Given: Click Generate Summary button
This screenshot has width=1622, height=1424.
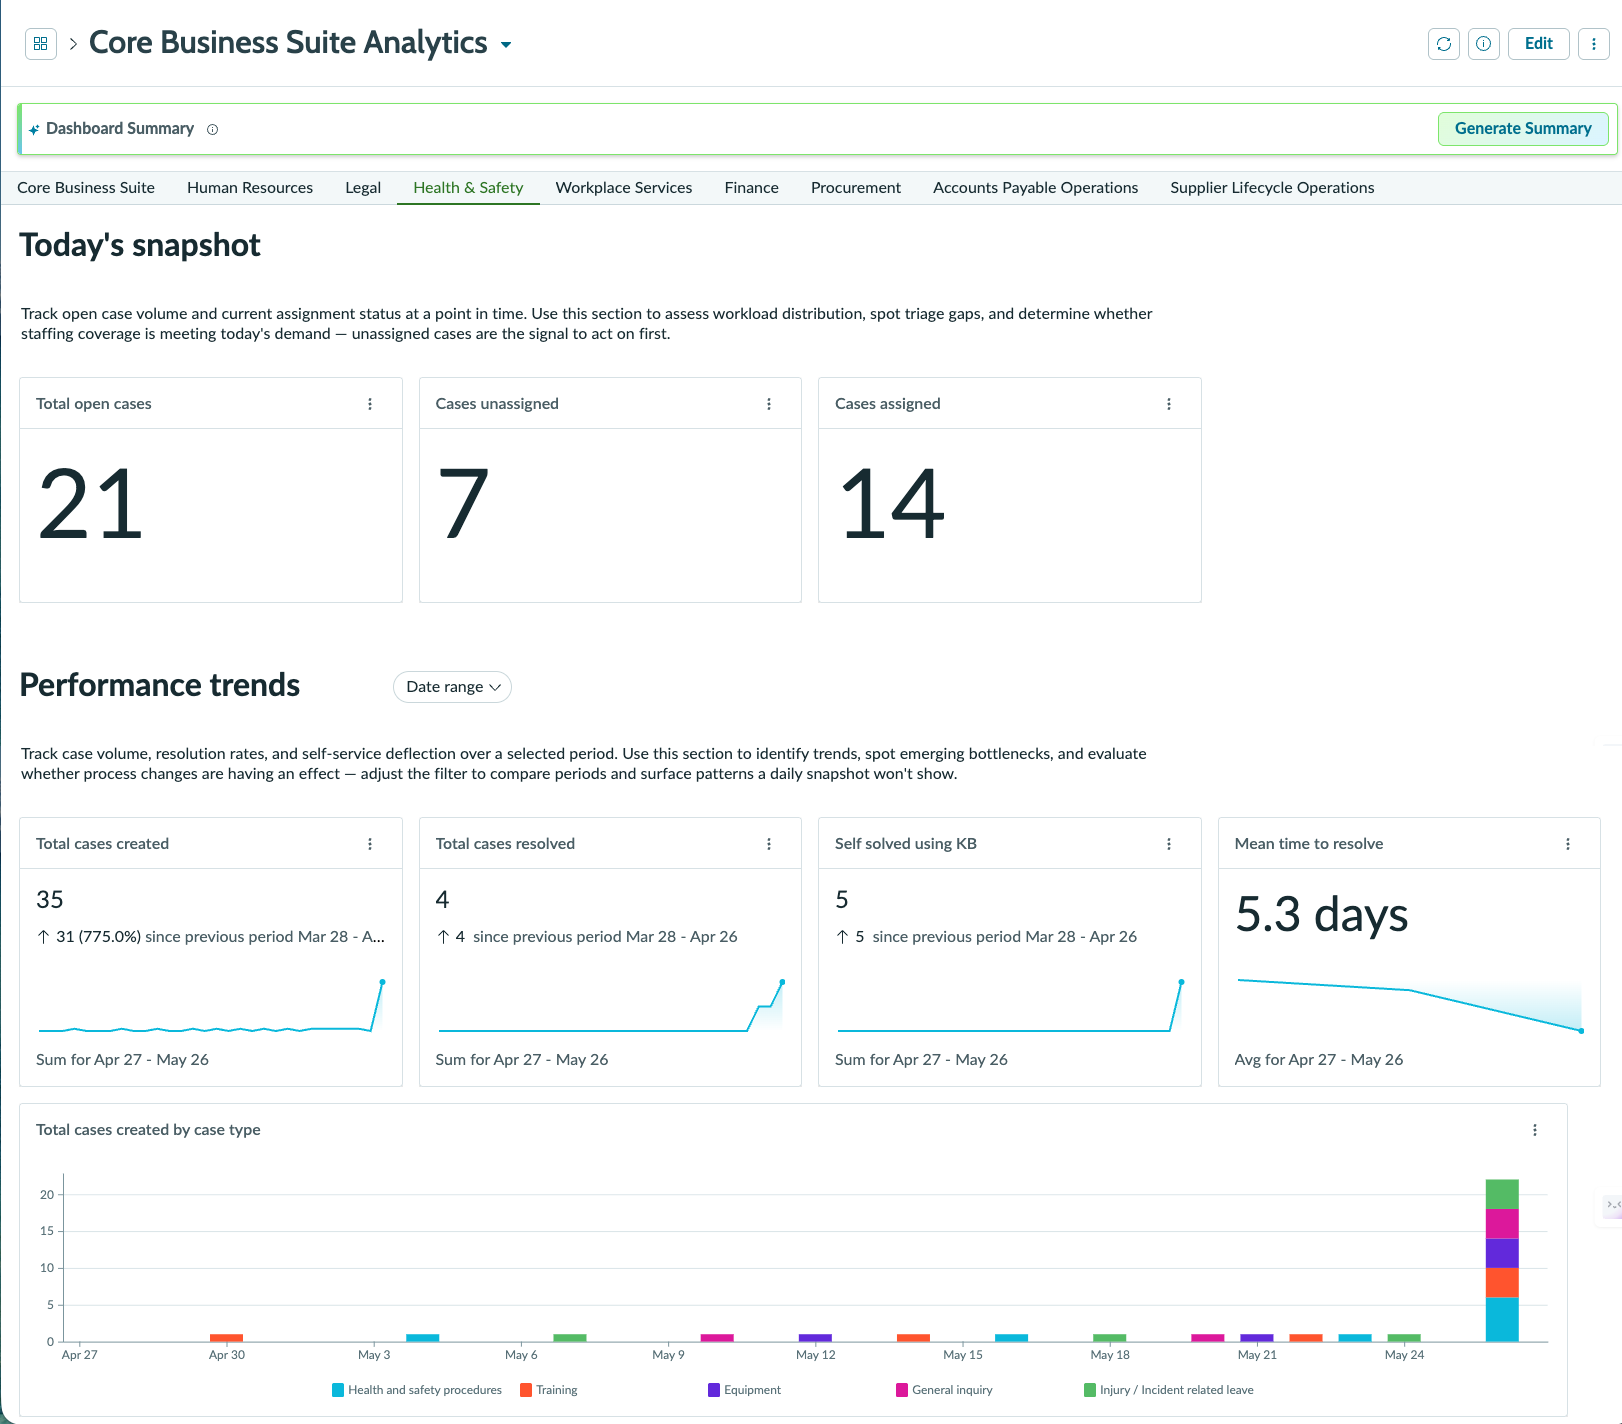Looking at the screenshot, I should tap(1523, 129).
